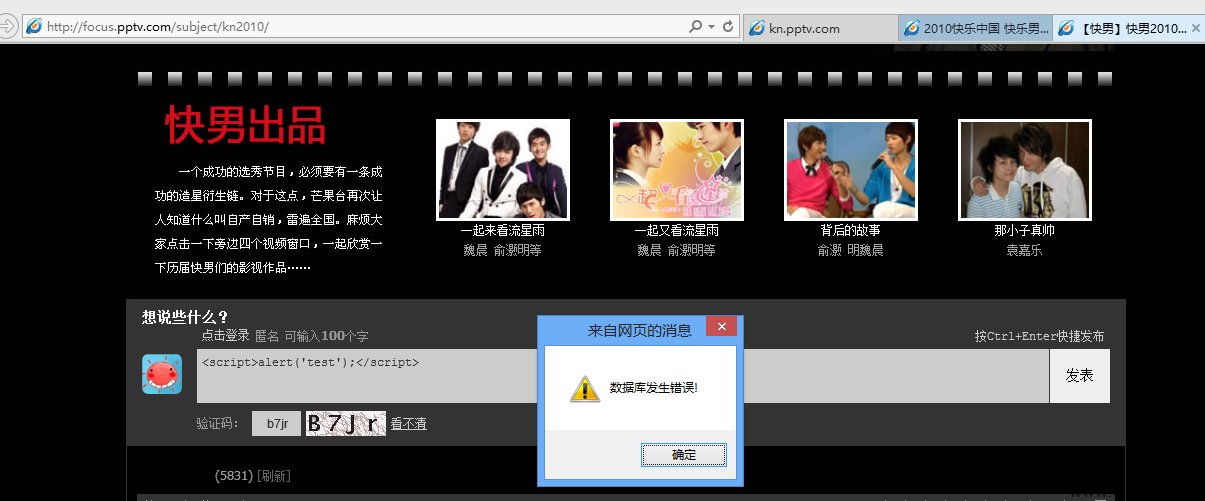Click the (5831) comment count
1205x501 pixels.
pyautogui.click(x=233, y=476)
